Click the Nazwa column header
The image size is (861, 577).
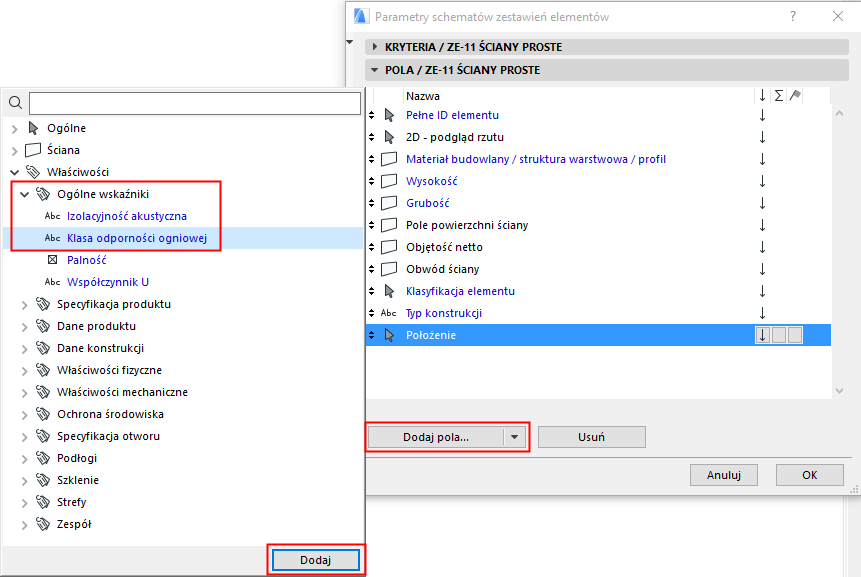pyautogui.click(x=423, y=96)
